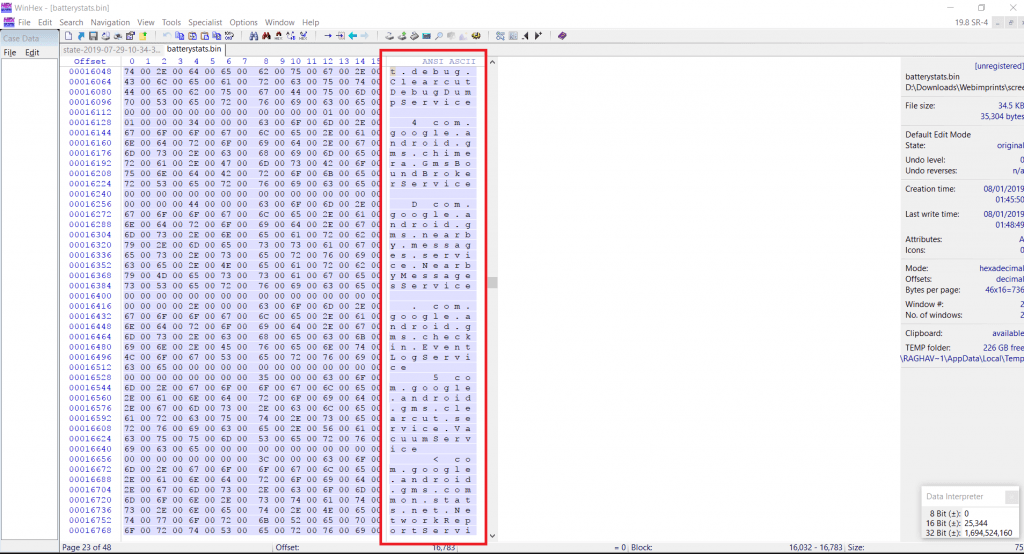
Task: Click the Page 23 of 48 status entry
Action: 87,547
